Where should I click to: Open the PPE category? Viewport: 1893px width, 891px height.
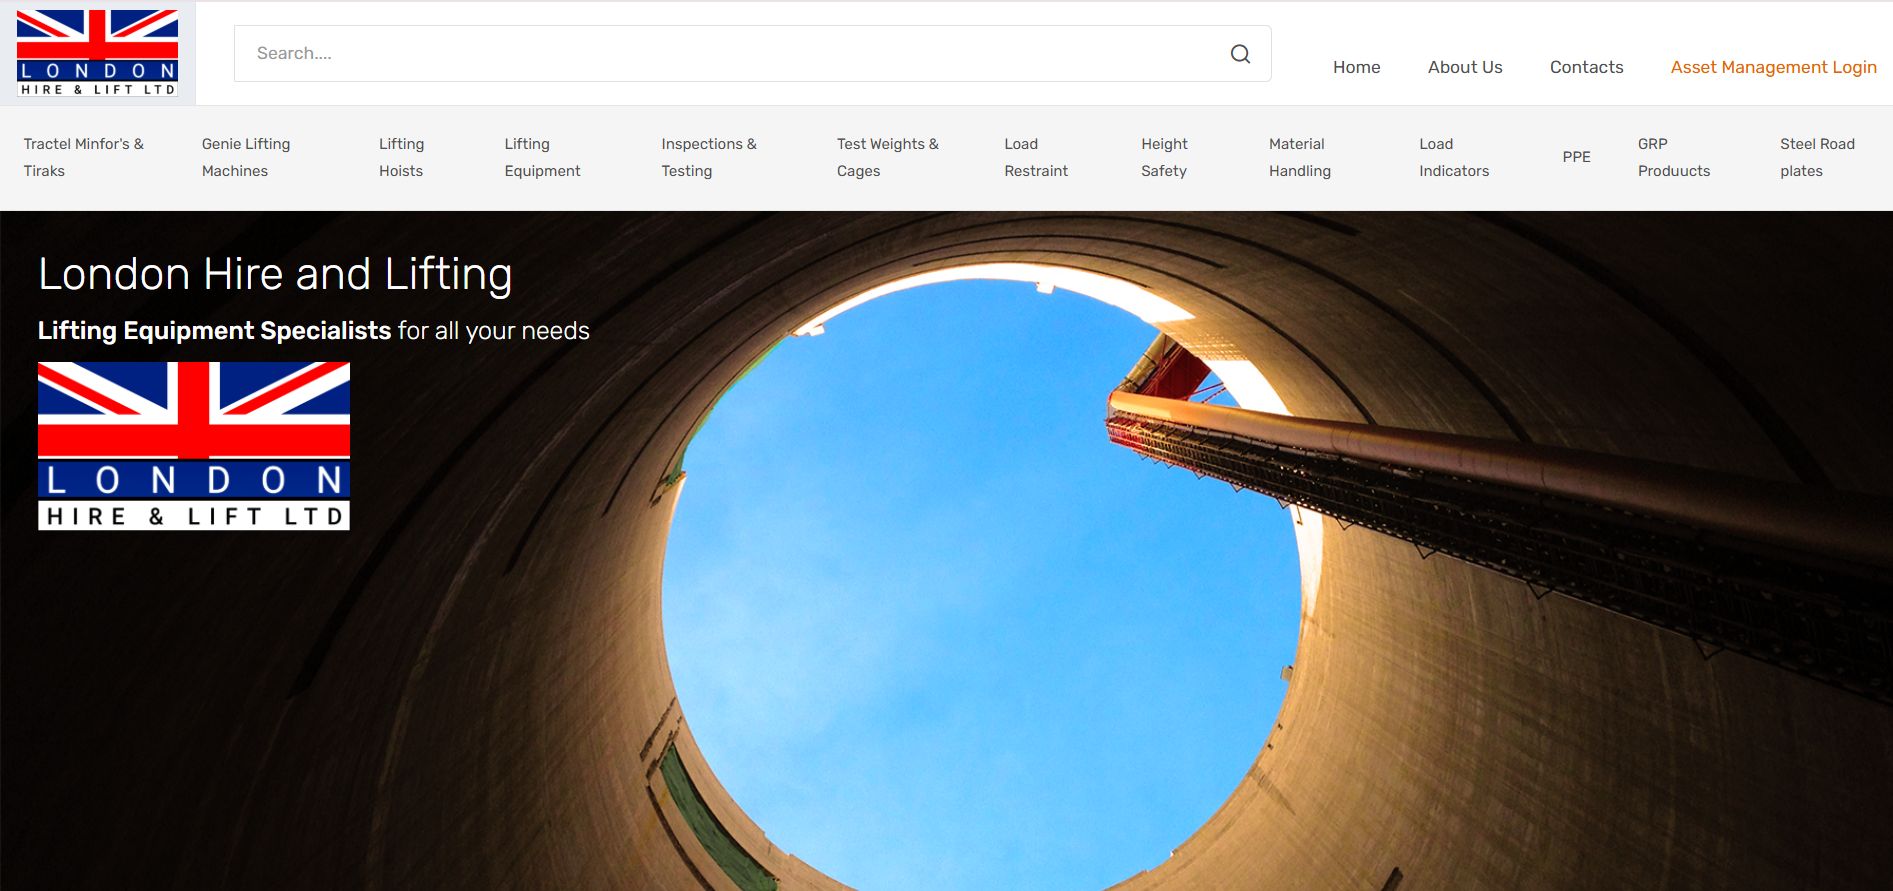pos(1576,157)
